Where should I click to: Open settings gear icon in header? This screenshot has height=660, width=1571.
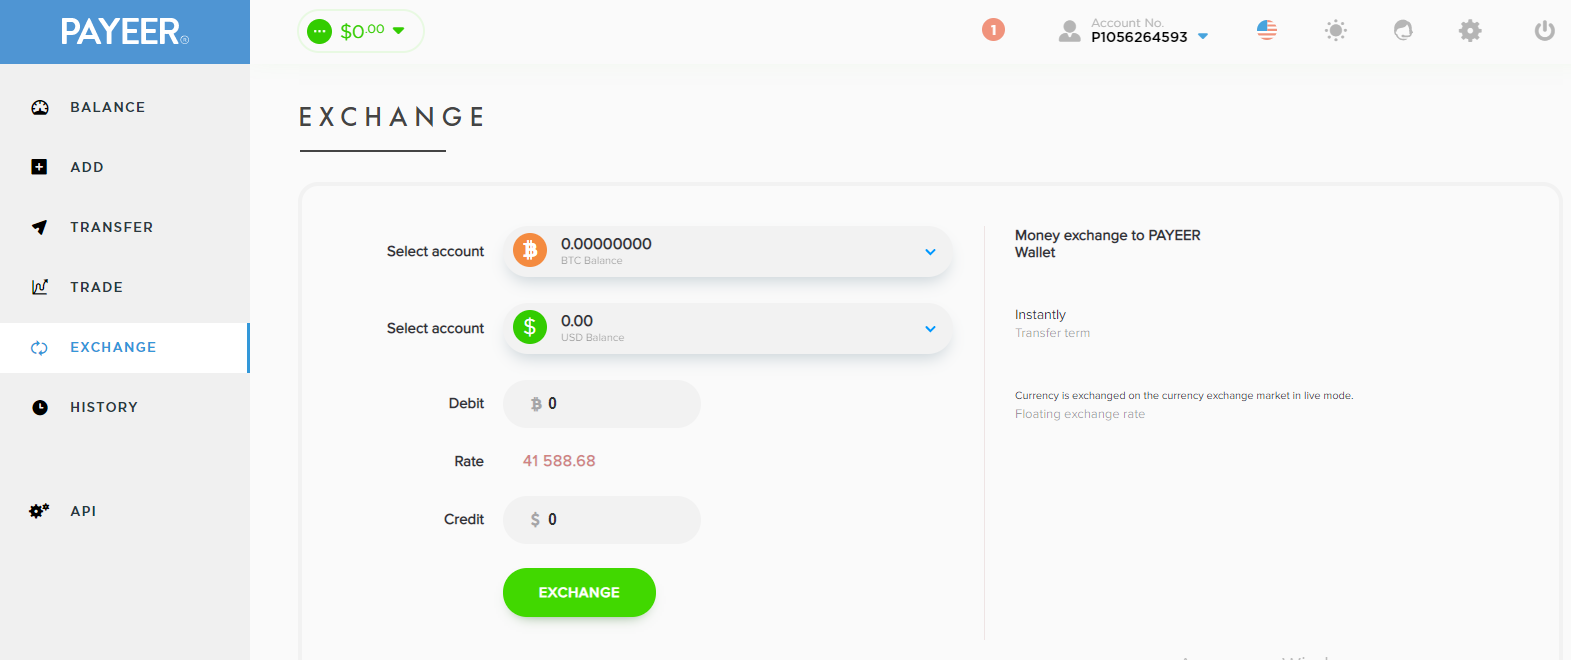pos(1470,30)
